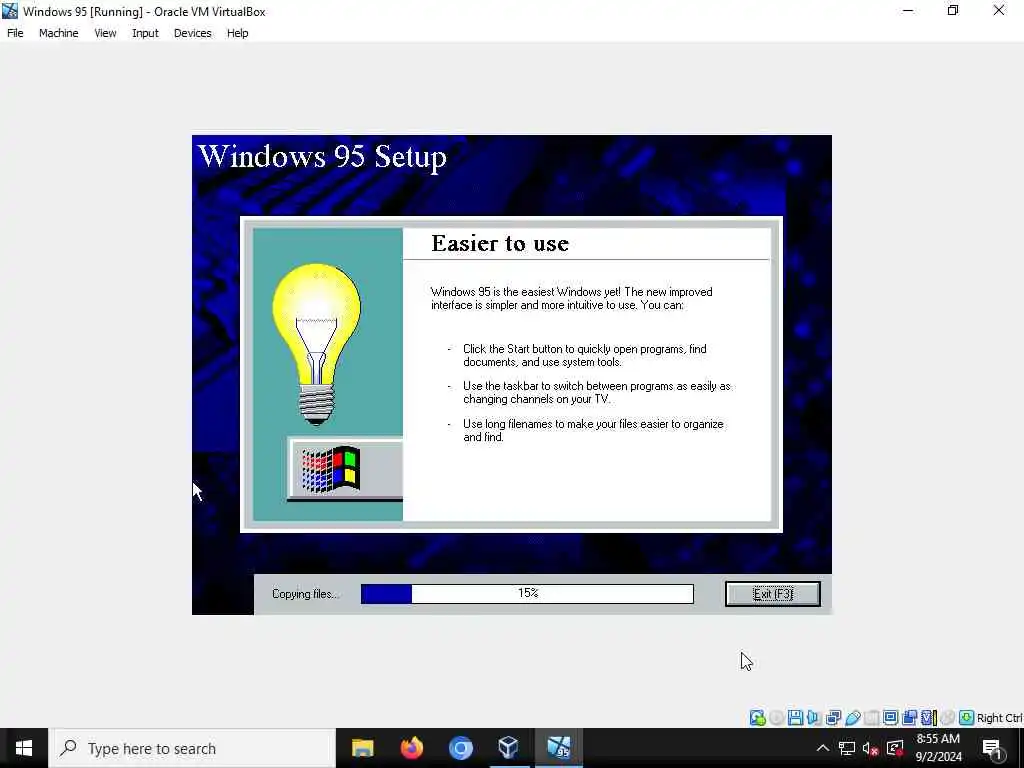Open the Input menu
This screenshot has height=768, width=1024.
point(145,33)
